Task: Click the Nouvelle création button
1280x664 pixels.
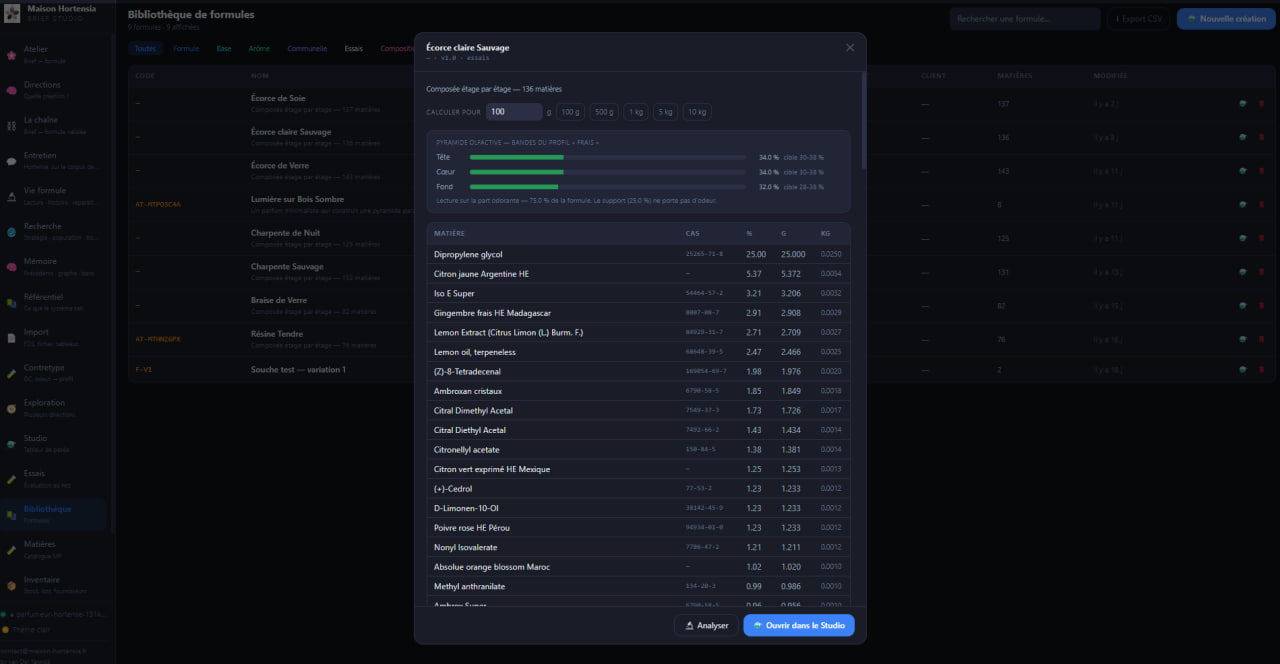Action: 1226,19
